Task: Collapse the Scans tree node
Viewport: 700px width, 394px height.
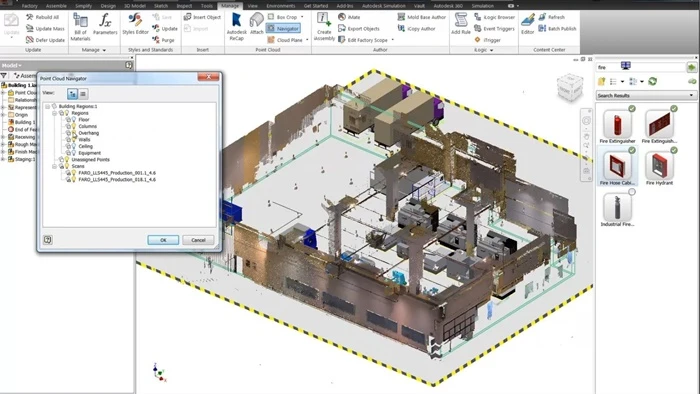Action: (x=54, y=166)
